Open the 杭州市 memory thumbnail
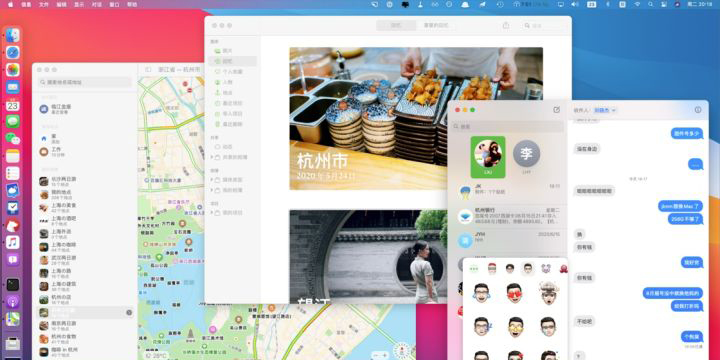 coord(416,118)
